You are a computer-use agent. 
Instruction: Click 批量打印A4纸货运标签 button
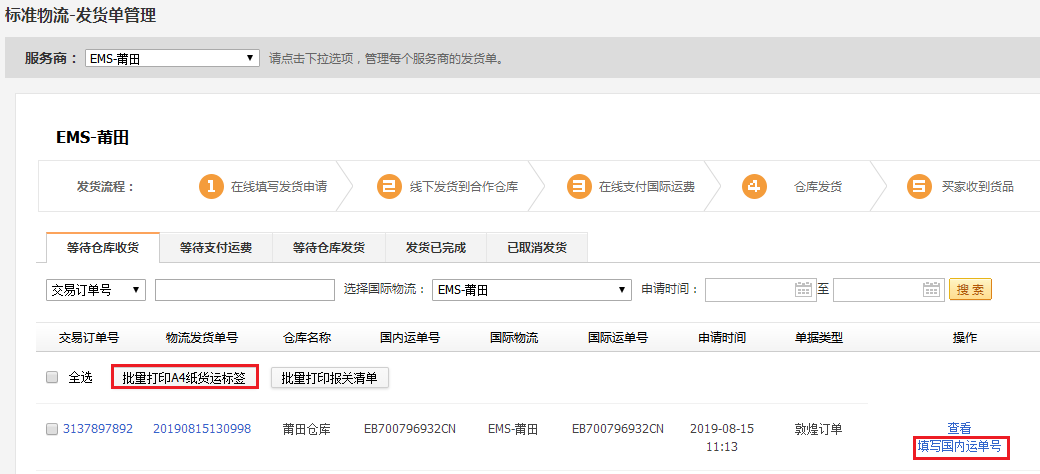184,378
